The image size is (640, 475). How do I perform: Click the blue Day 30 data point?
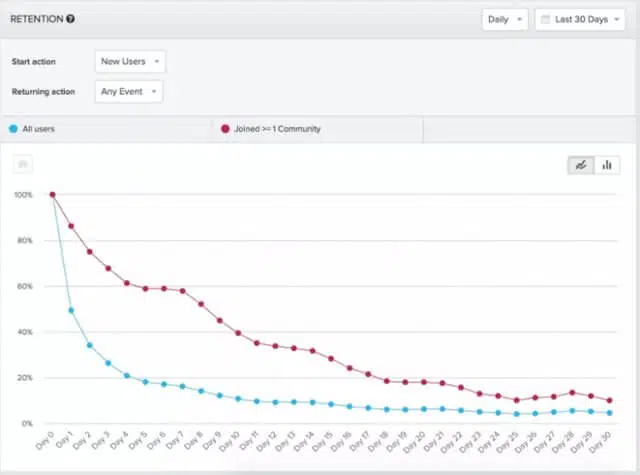click(x=609, y=413)
